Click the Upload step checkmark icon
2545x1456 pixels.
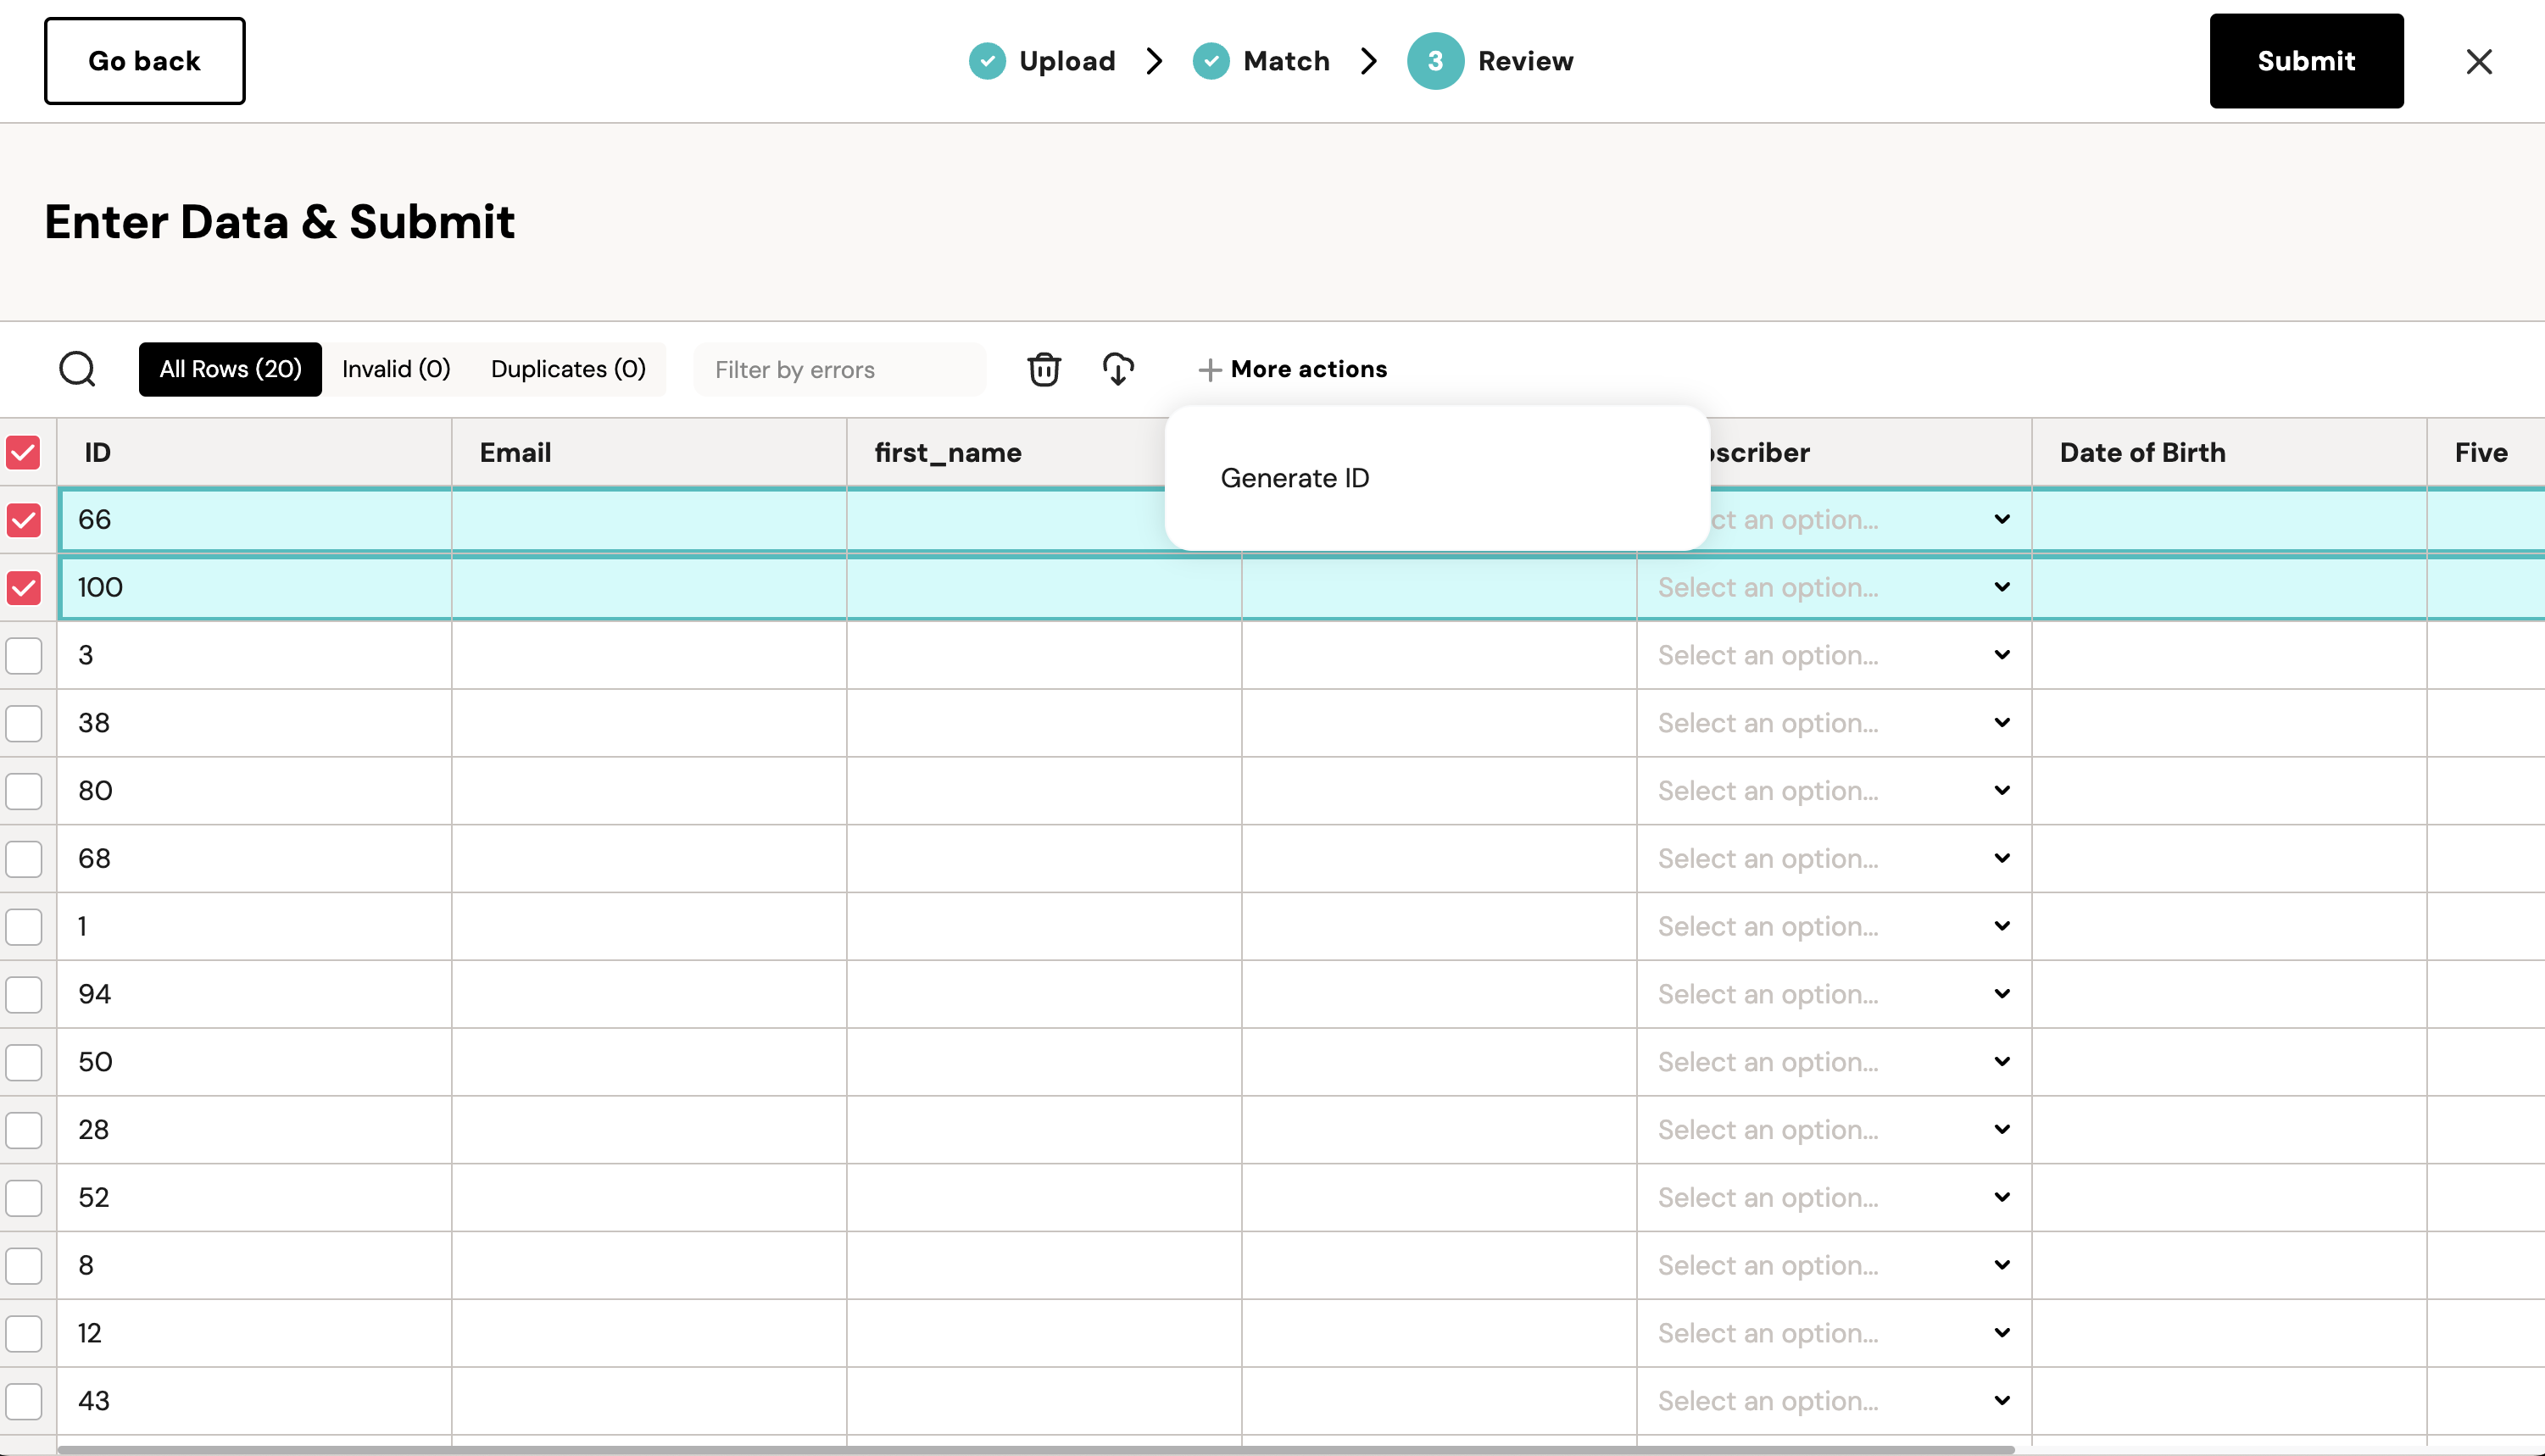point(987,61)
